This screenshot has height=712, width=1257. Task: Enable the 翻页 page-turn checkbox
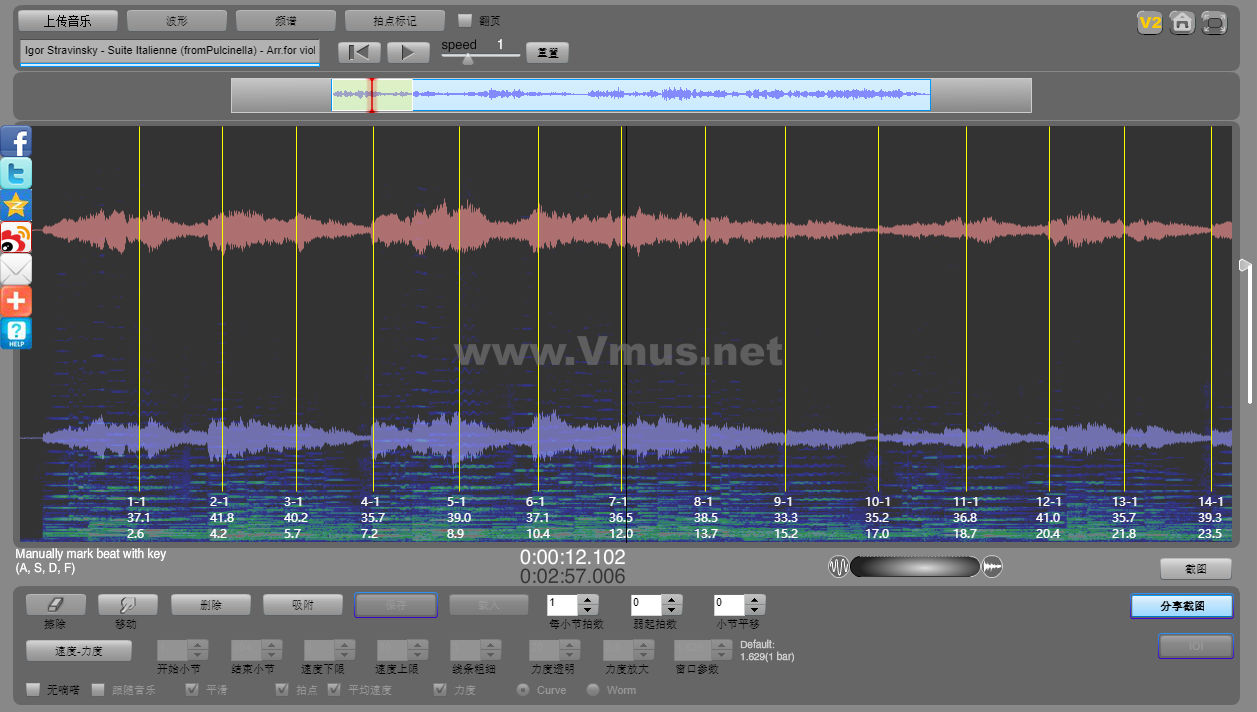click(465, 20)
